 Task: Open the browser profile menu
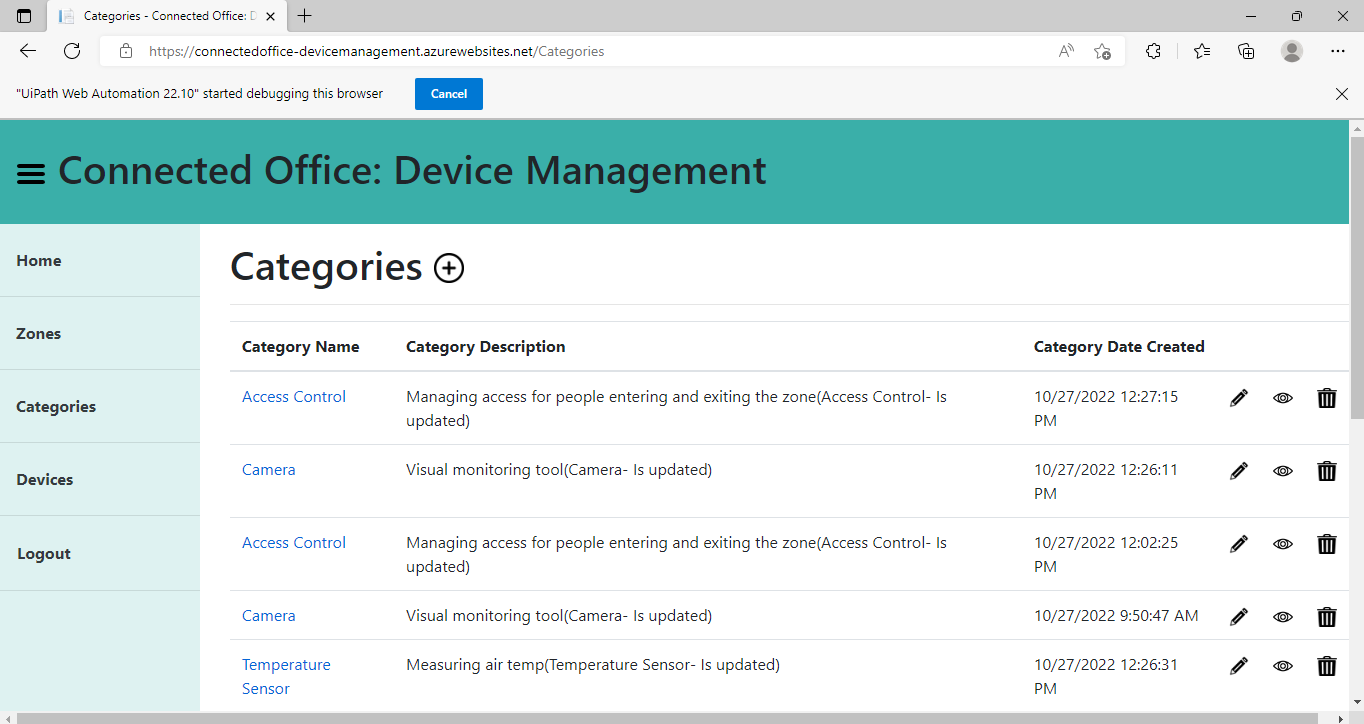pos(1292,51)
